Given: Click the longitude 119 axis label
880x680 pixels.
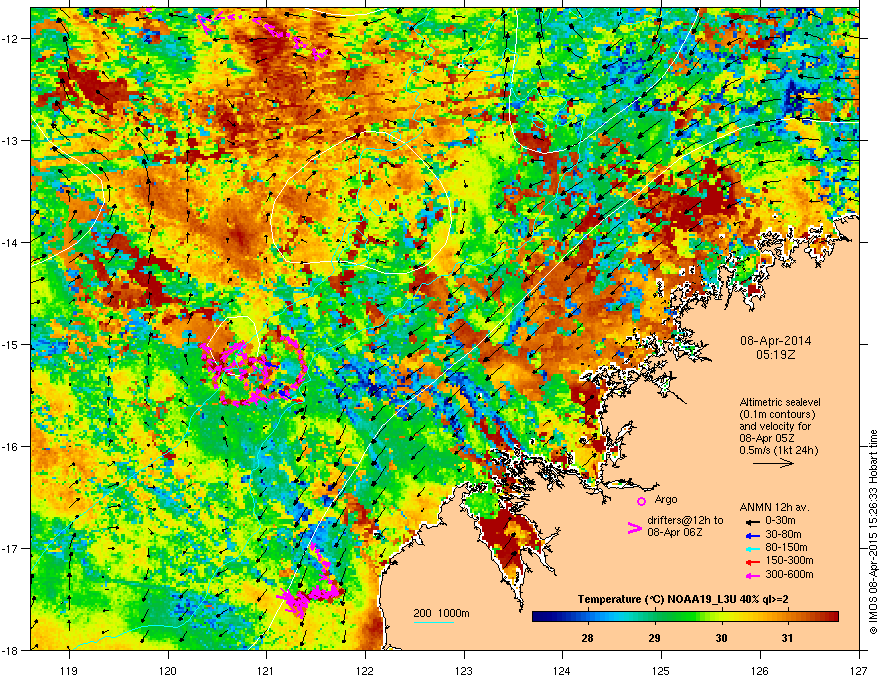Looking at the screenshot, I should pyautogui.click(x=69, y=670).
